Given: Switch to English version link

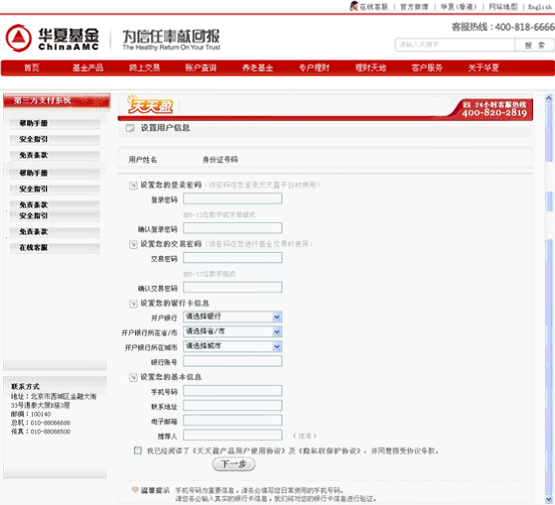Looking at the screenshot, I should point(540,7).
